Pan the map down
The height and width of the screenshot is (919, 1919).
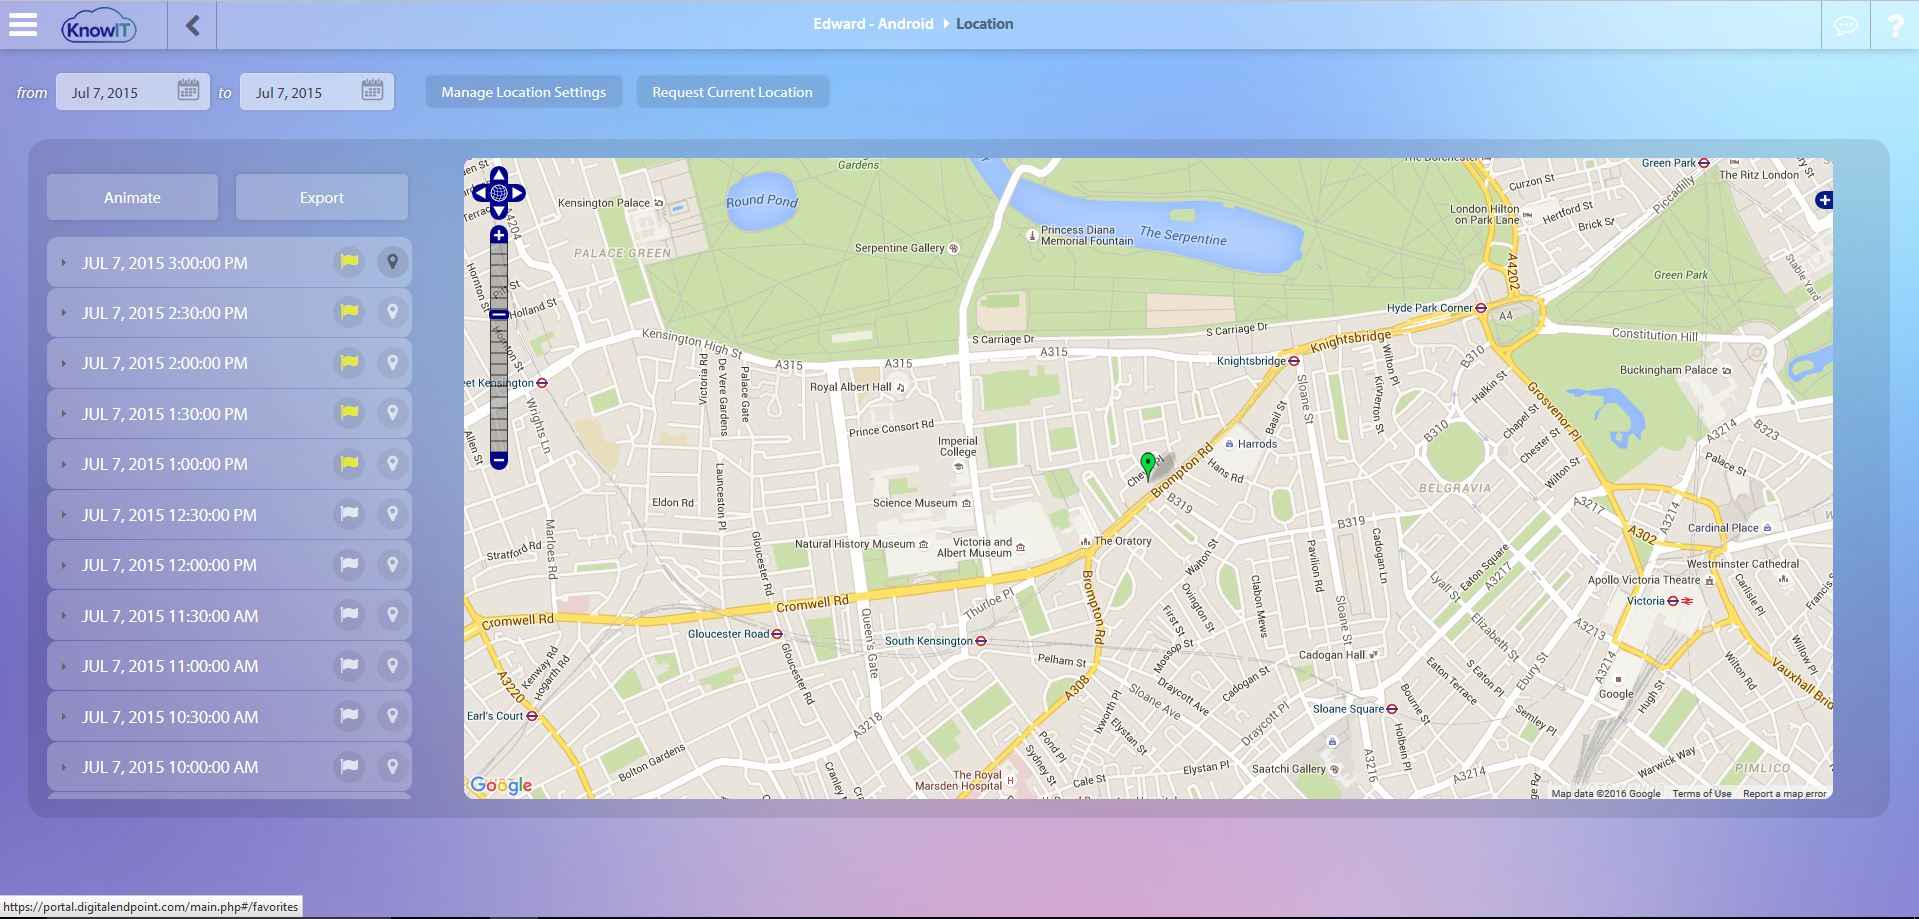(x=498, y=211)
